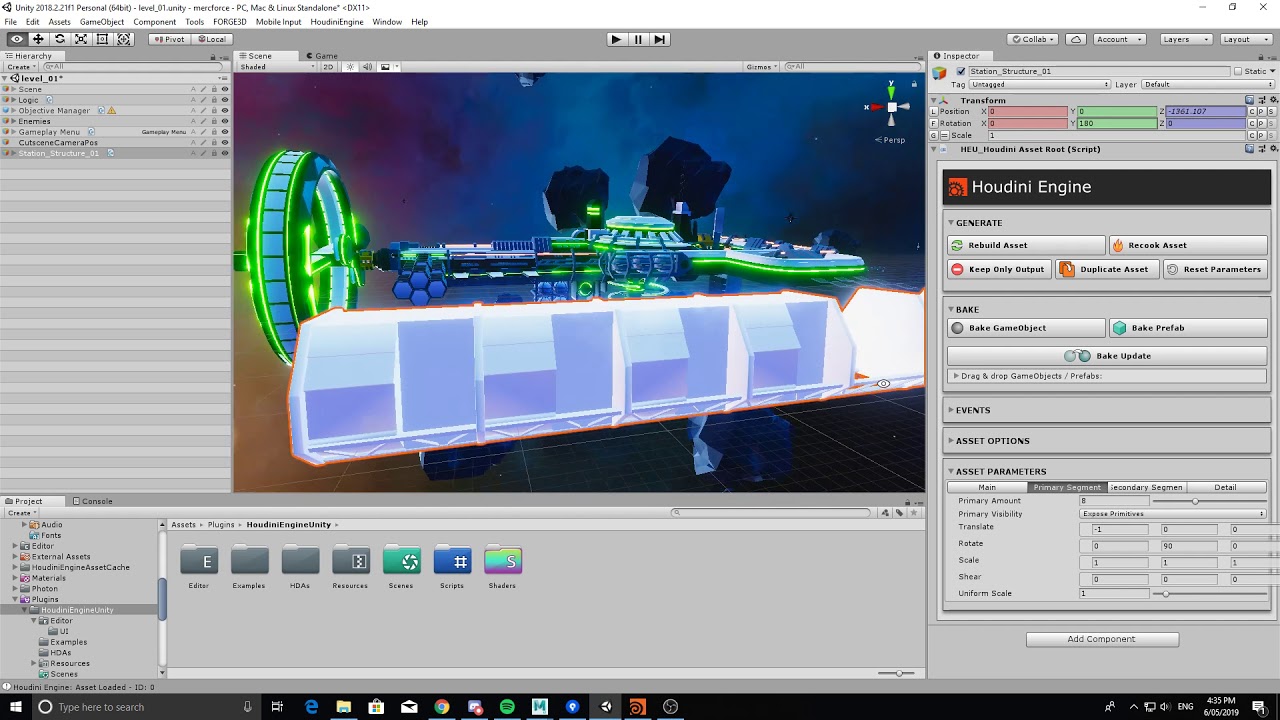Click the Primary Amount slider
The height and width of the screenshot is (720, 1280).
tap(1208, 501)
